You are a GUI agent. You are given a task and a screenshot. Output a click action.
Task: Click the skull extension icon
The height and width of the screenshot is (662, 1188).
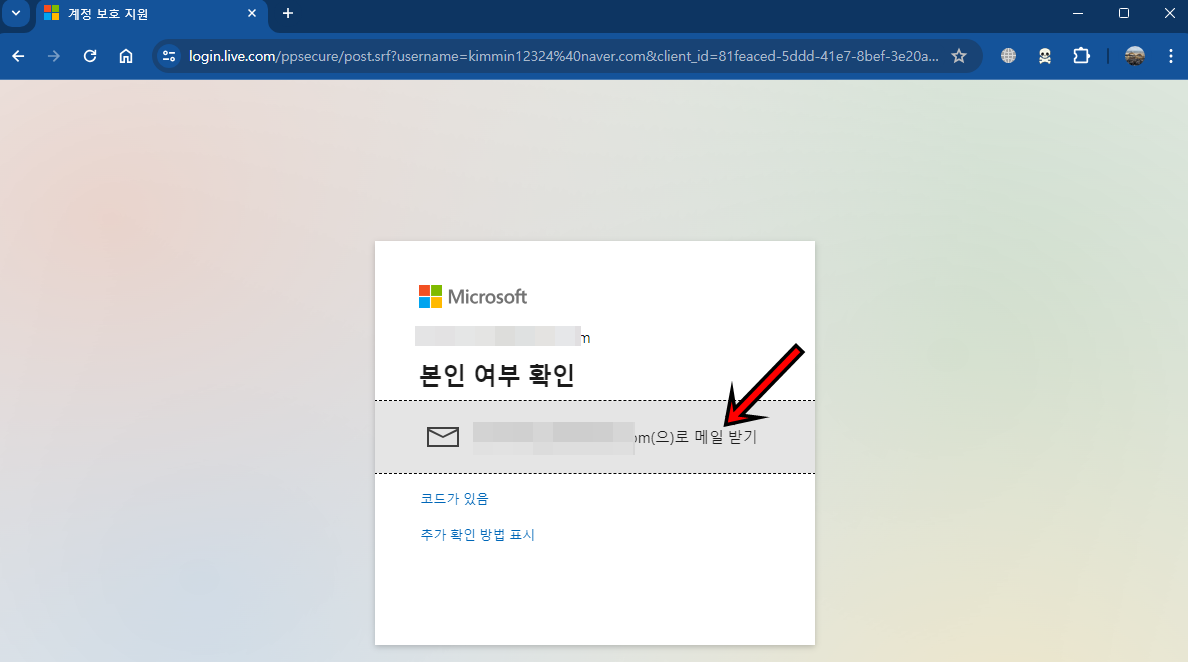tap(1045, 56)
